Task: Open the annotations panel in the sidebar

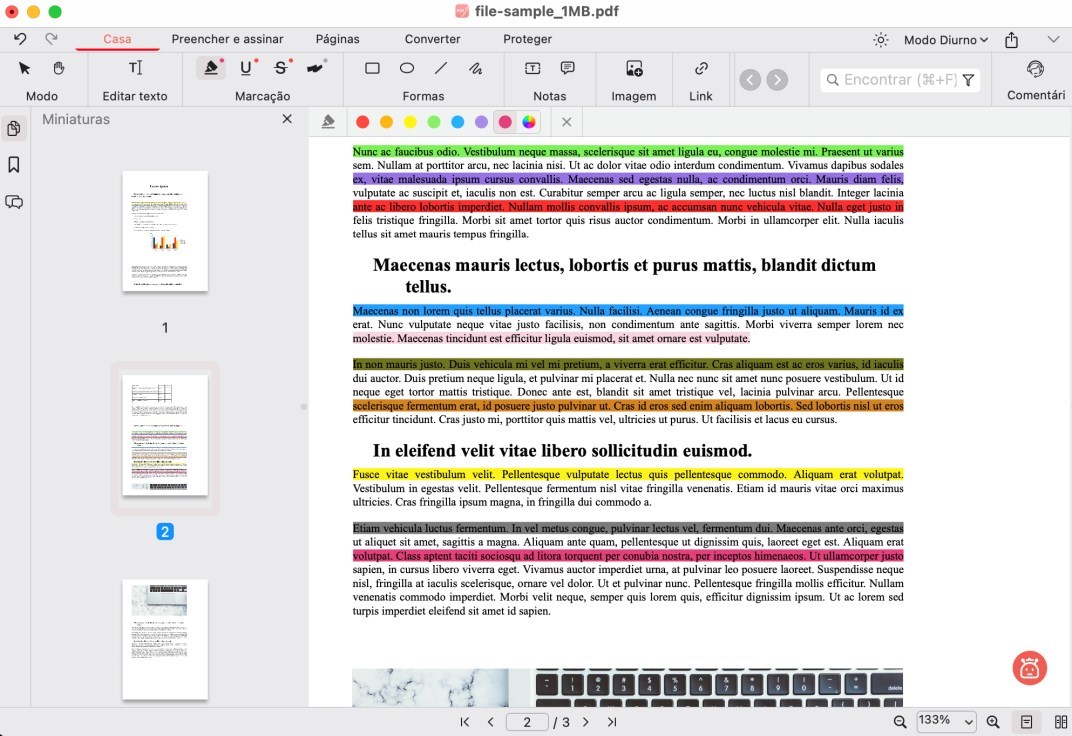Action: (14, 202)
